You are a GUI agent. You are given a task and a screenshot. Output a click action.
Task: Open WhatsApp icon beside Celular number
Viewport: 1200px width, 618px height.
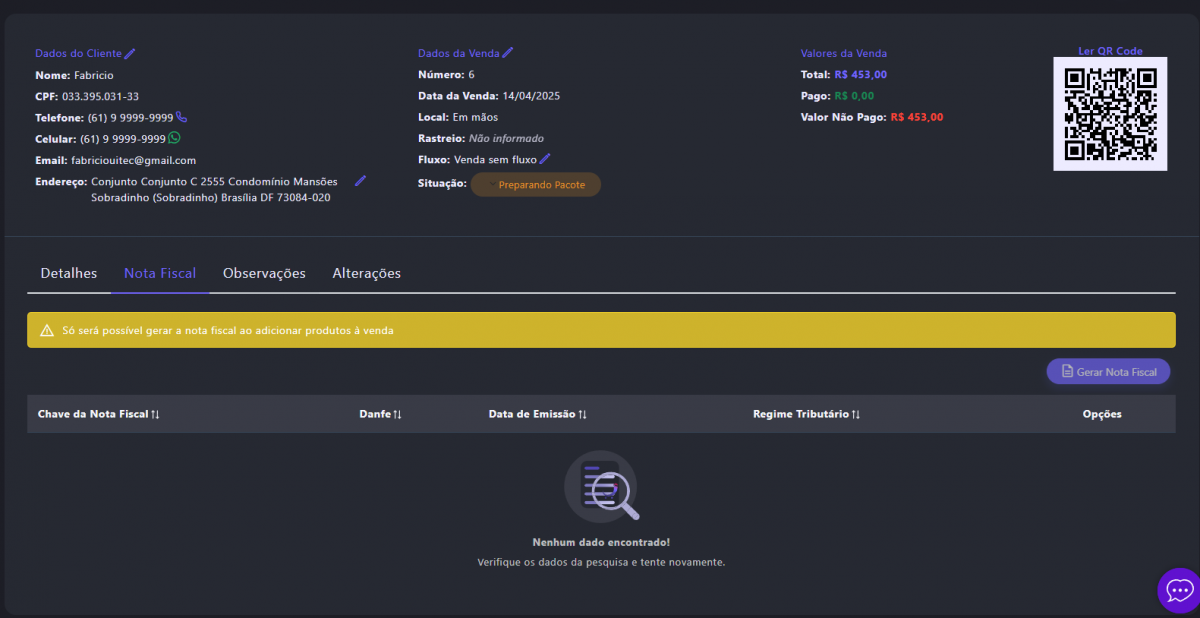(x=175, y=138)
